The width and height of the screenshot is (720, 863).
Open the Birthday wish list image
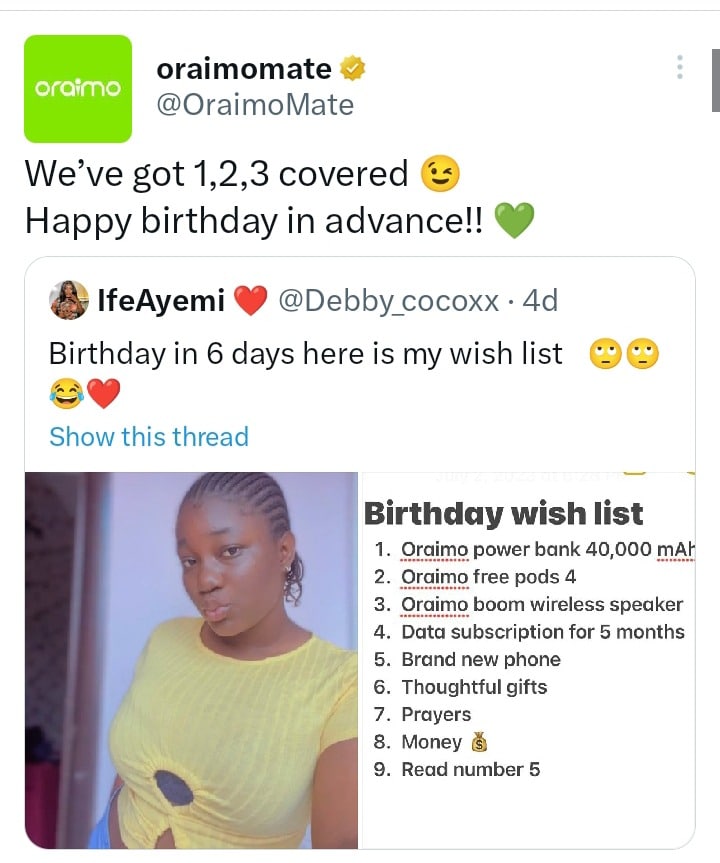[528, 660]
